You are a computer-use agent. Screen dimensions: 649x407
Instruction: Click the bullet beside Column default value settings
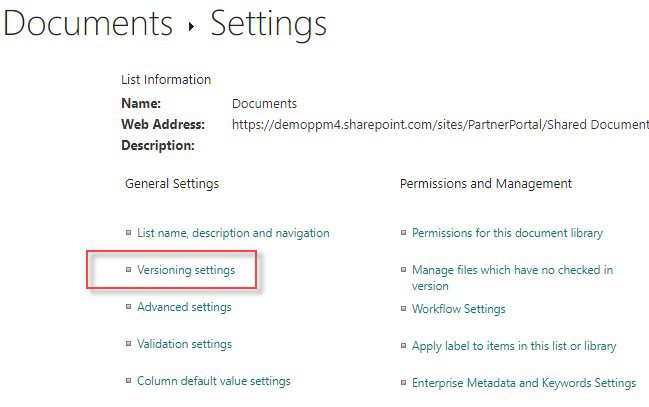128,380
